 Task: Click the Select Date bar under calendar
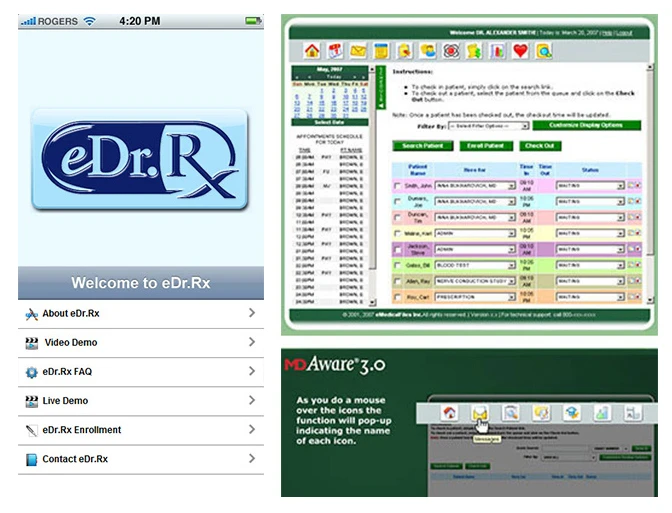329,122
